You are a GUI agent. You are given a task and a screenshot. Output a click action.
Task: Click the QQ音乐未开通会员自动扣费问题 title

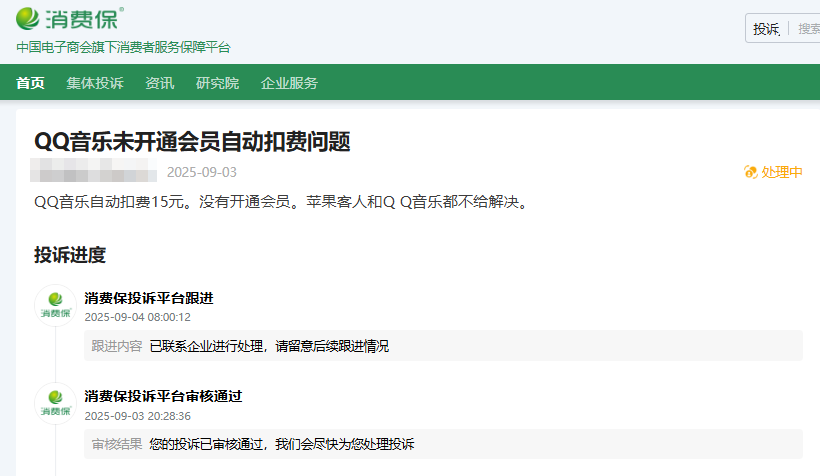[192, 141]
